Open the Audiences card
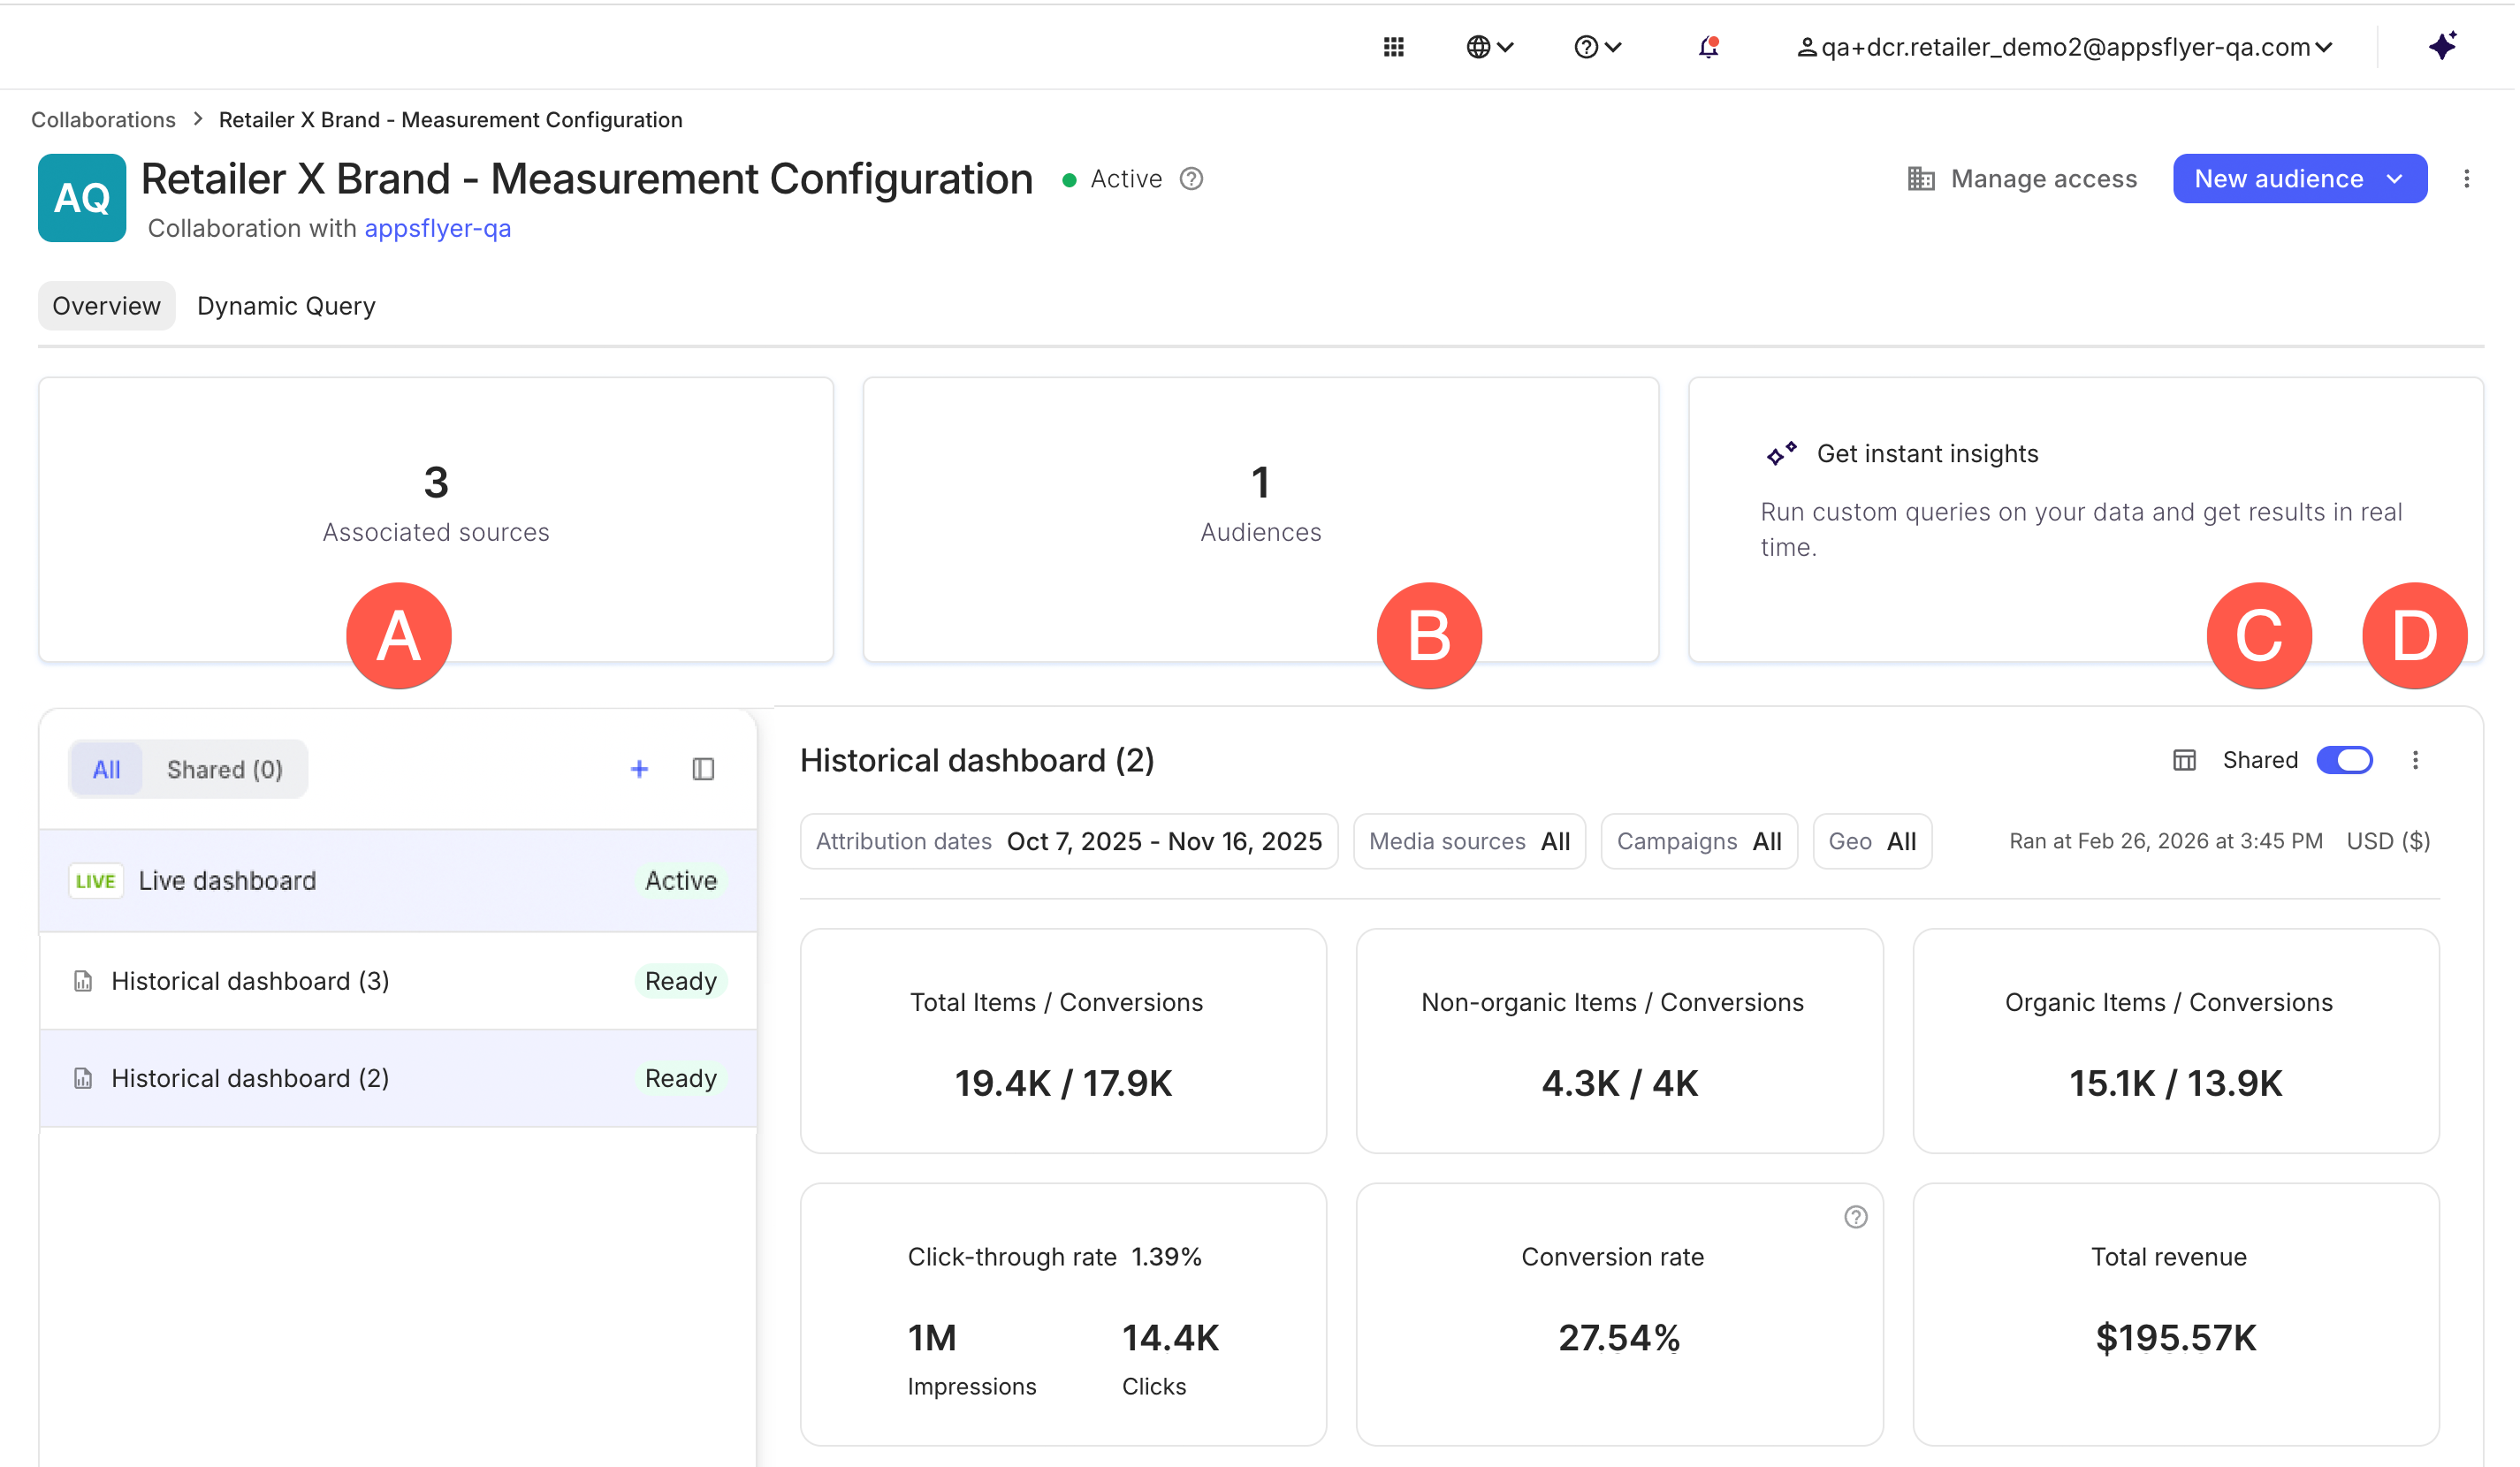 (1261, 520)
